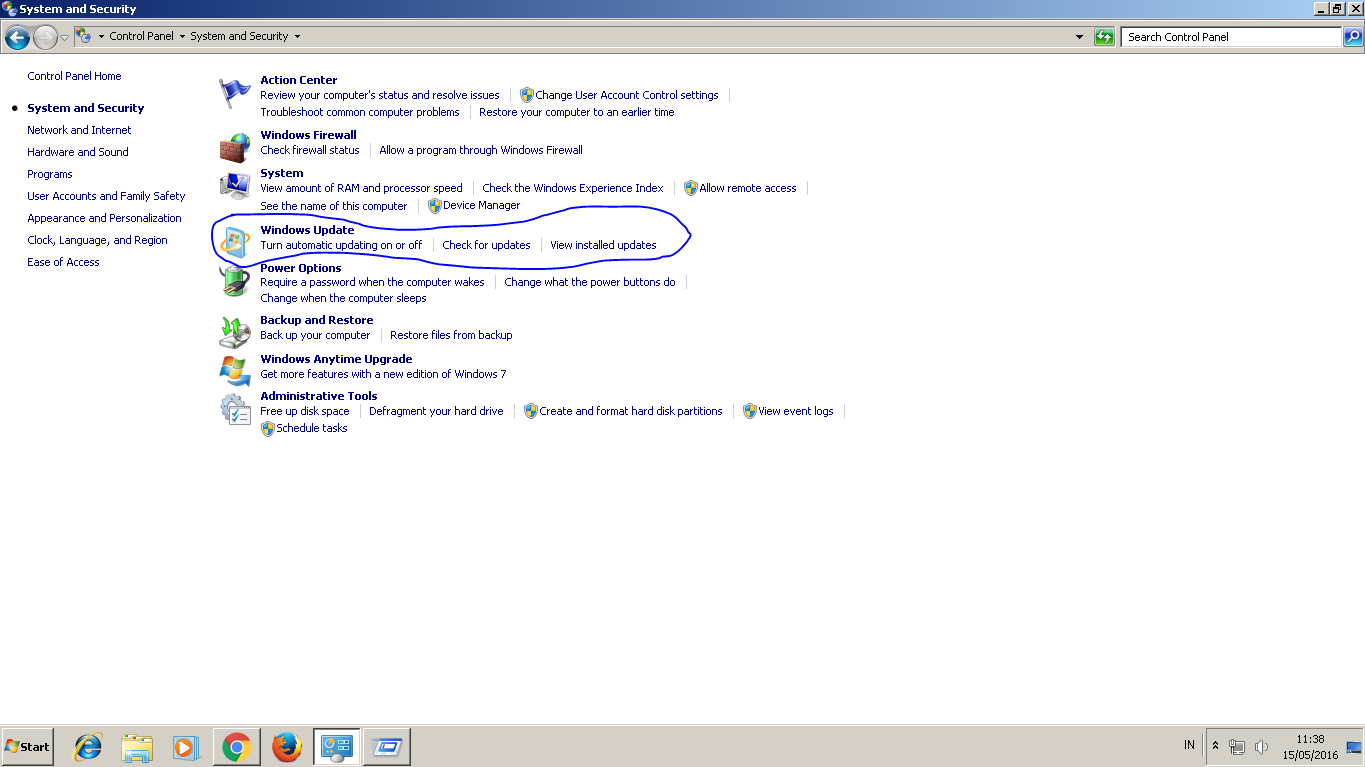1365x767 pixels.
Task: Open the address bar history dropdown
Action: (1079, 37)
